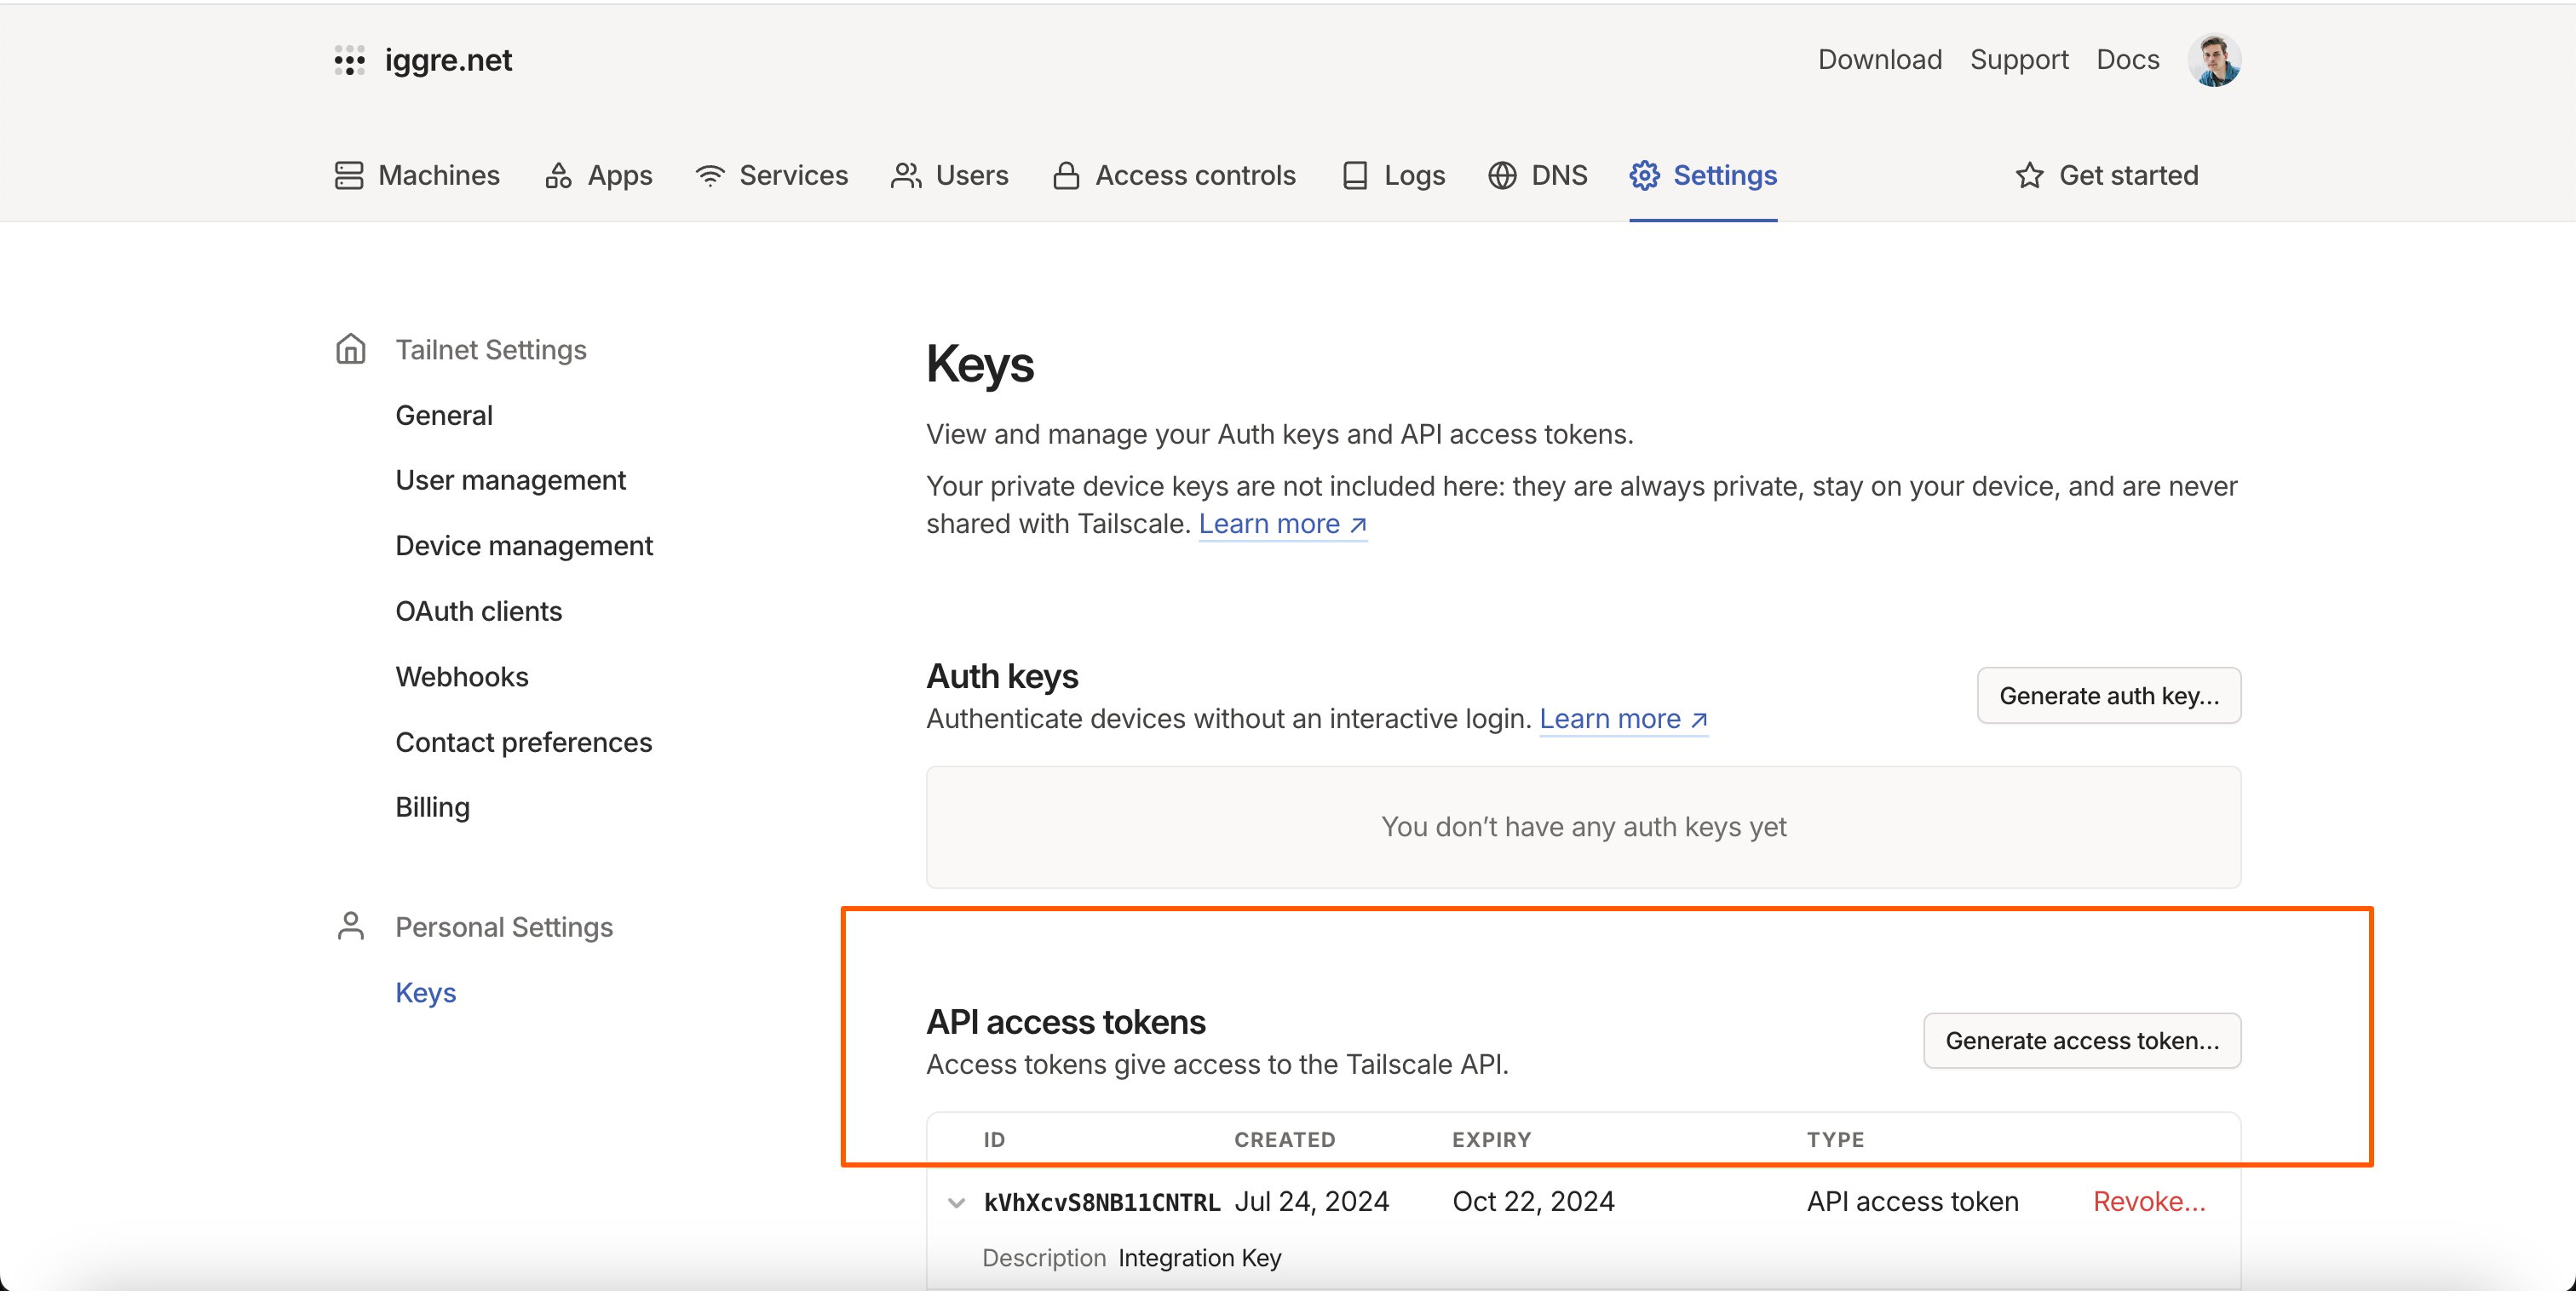This screenshot has height=1291, width=2576.
Task: Open Device management settings
Action: tap(524, 546)
